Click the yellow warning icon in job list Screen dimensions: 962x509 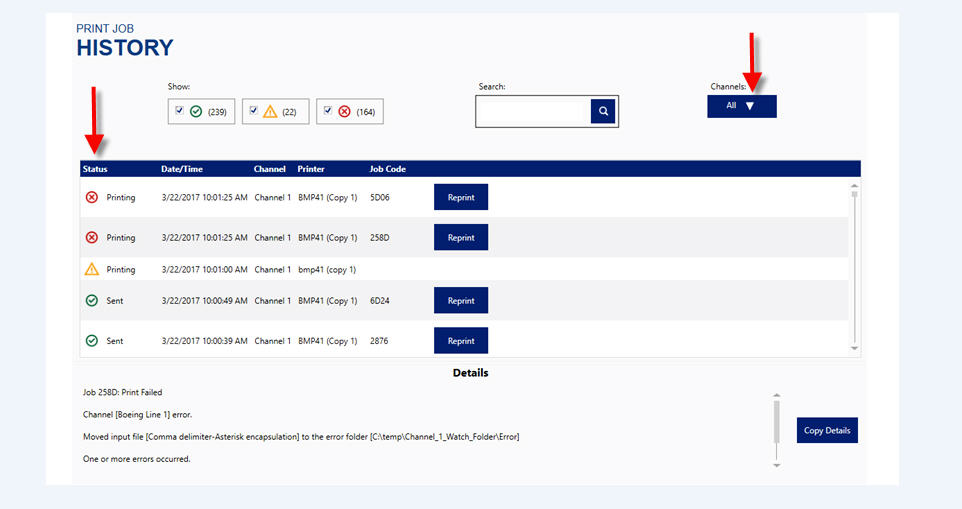92,269
